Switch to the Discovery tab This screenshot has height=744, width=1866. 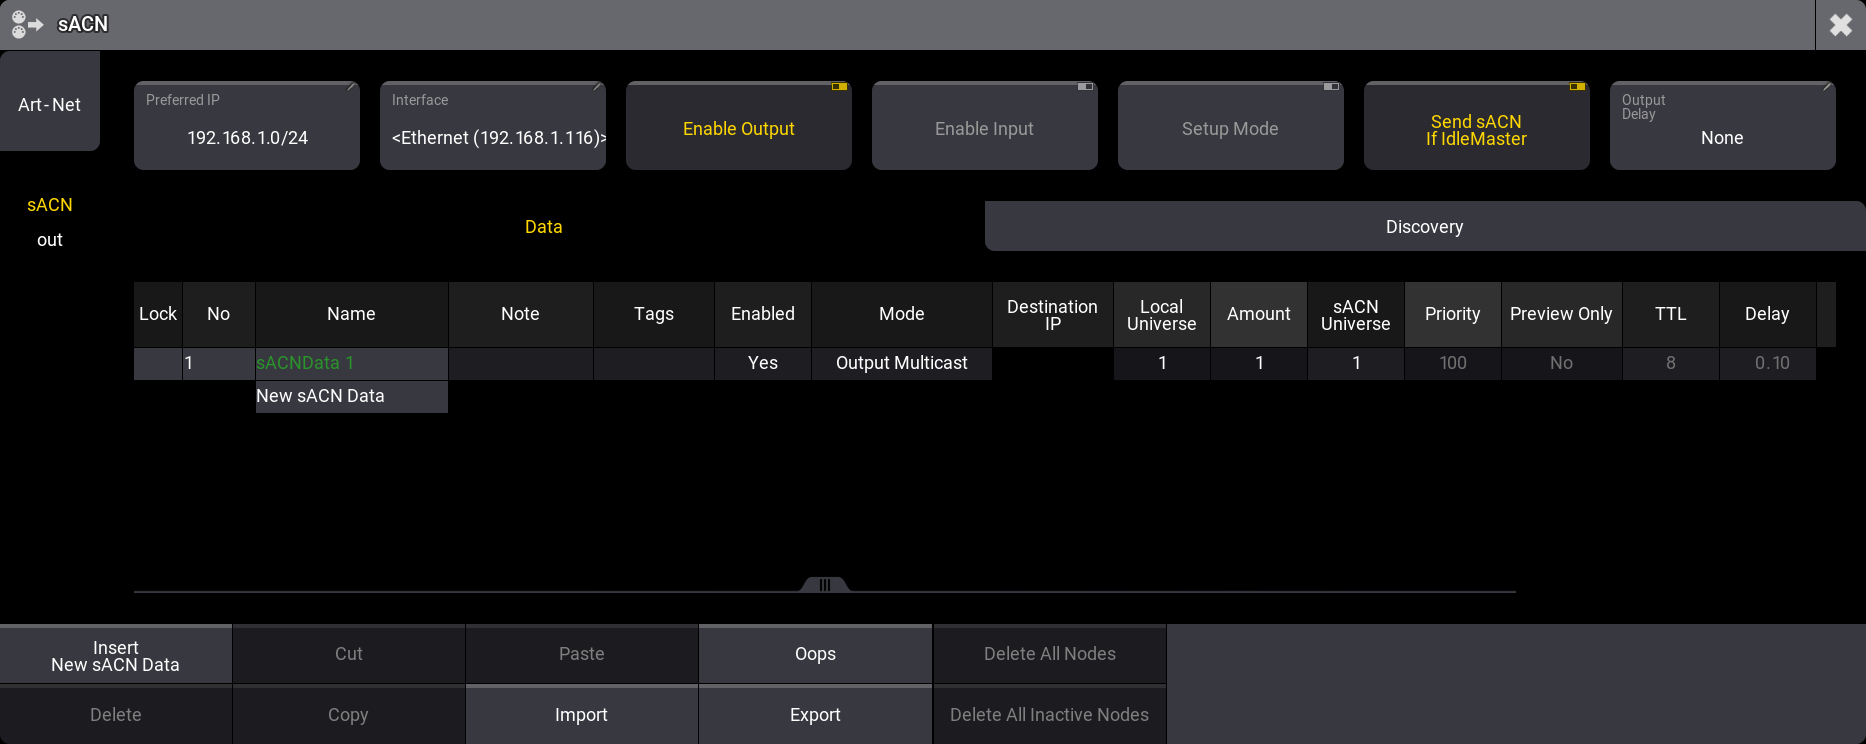point(1424,227)
